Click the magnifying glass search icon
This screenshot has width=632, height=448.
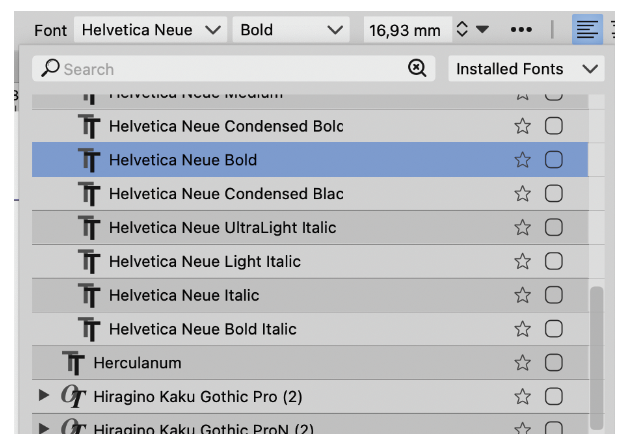50,68
